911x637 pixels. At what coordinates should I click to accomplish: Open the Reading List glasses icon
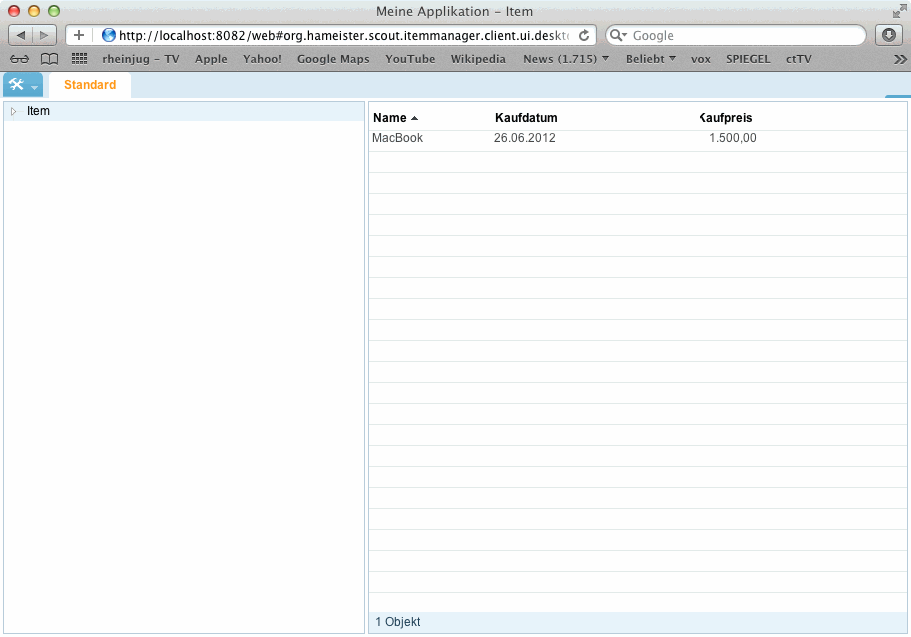coord(20,59)
